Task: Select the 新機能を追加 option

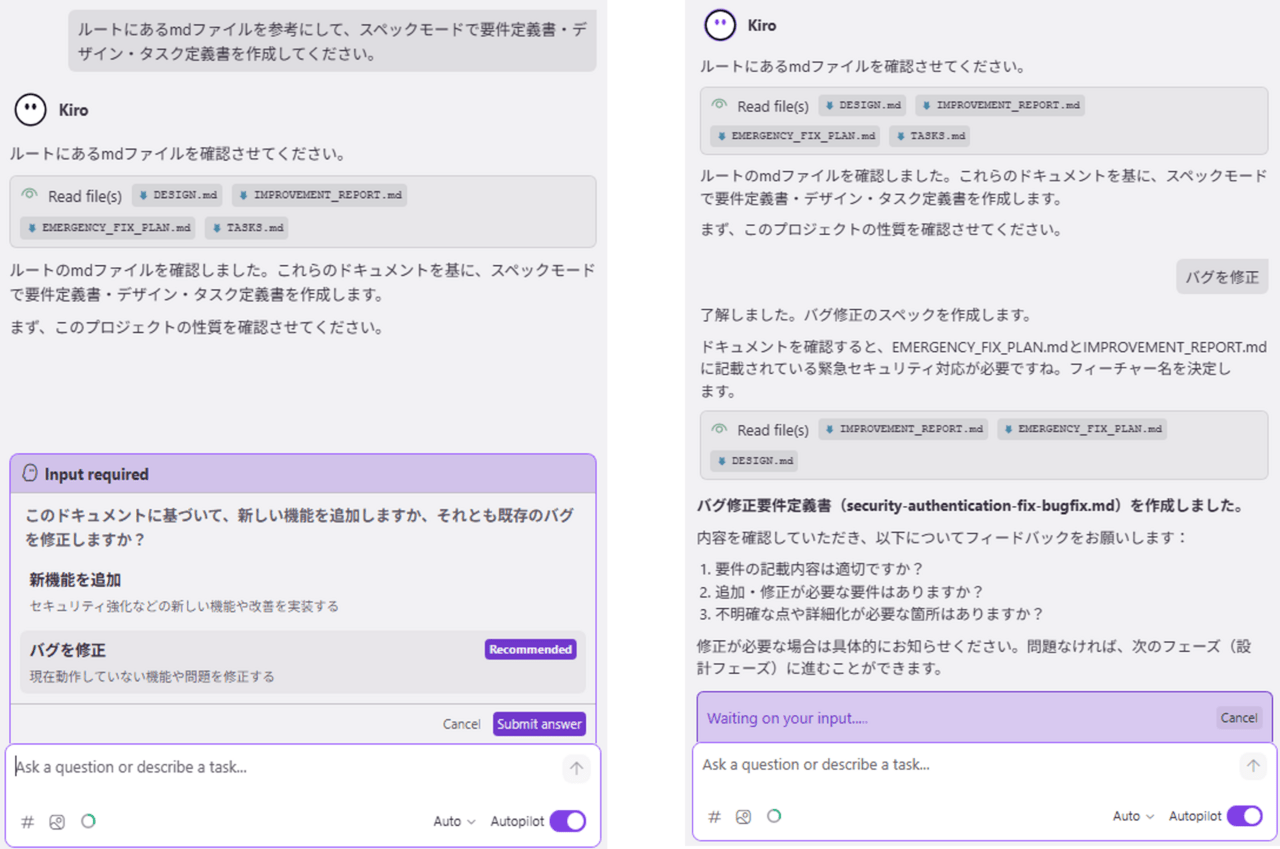Action: point(302,591)
